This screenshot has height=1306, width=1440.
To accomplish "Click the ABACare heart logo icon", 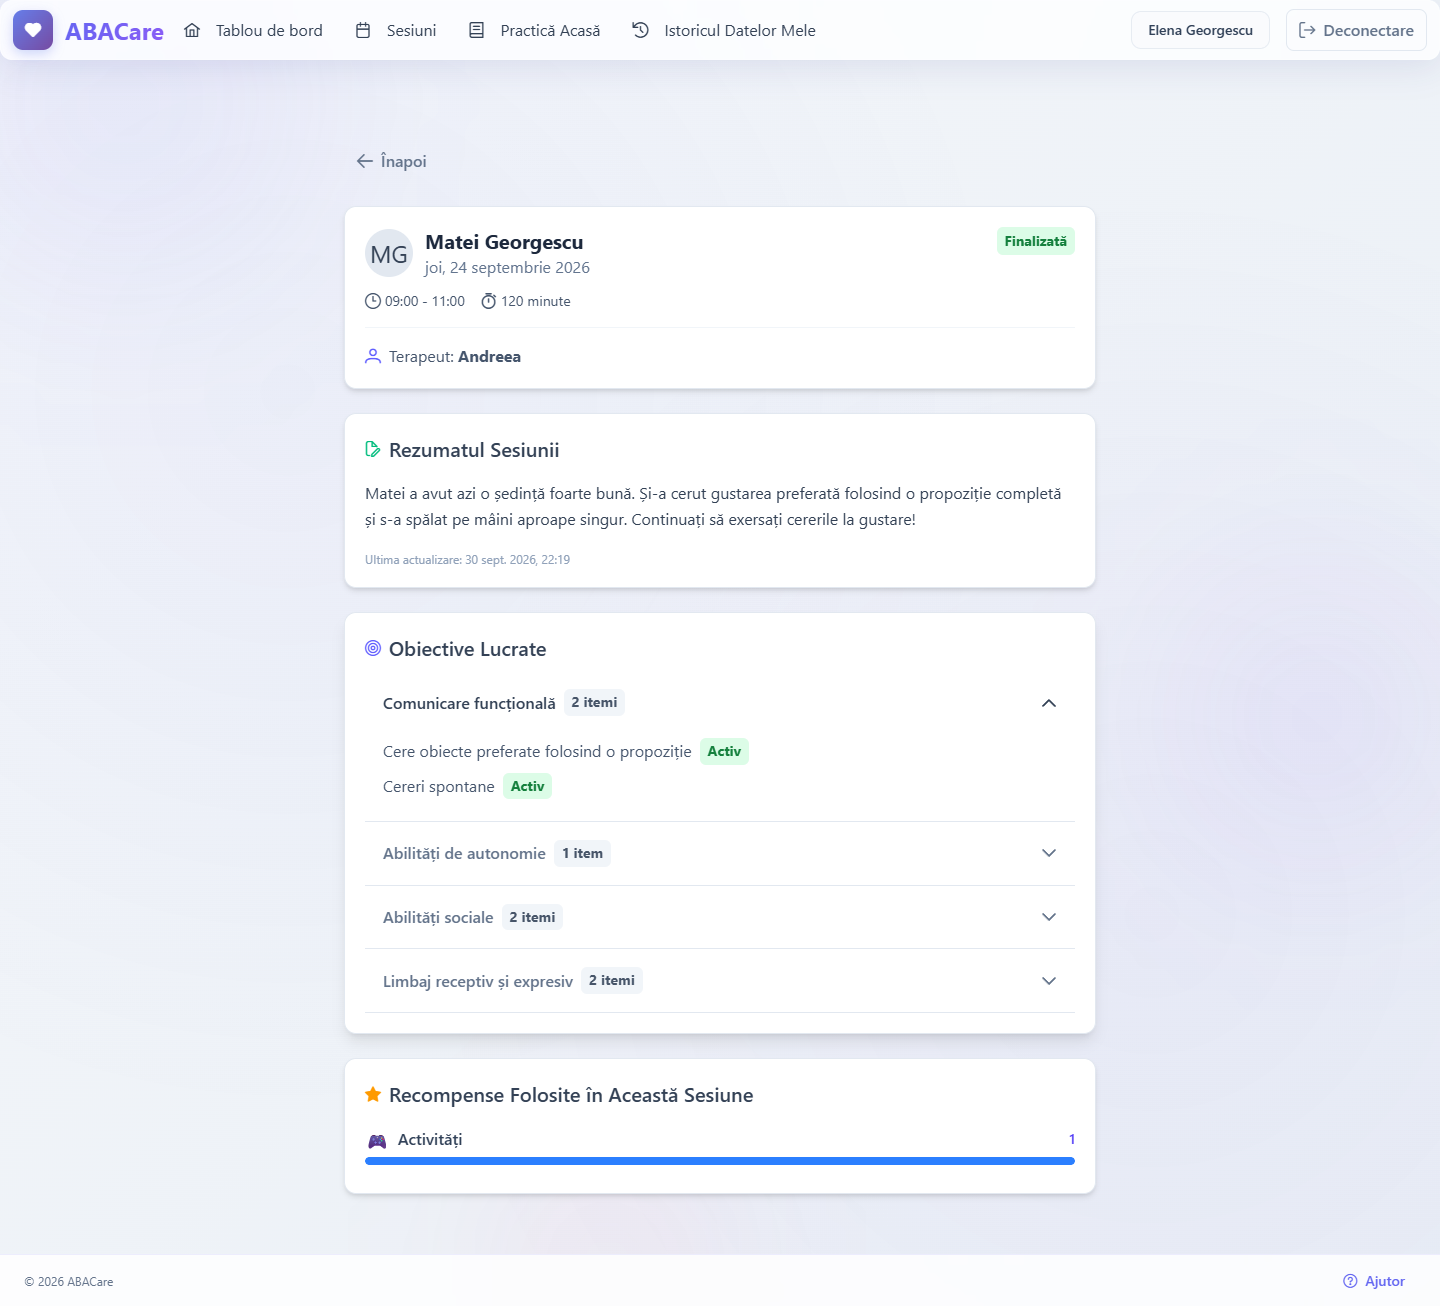I will (33, 30).
